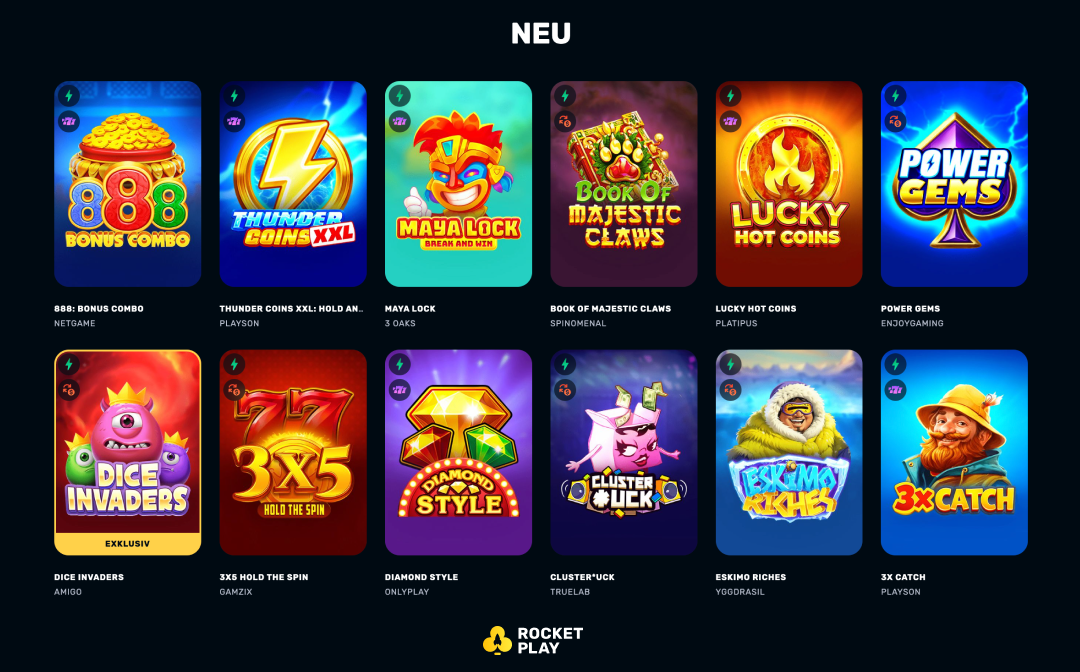
Task: Click the slot icon on 3x Catch card
Action: point(895,390)
